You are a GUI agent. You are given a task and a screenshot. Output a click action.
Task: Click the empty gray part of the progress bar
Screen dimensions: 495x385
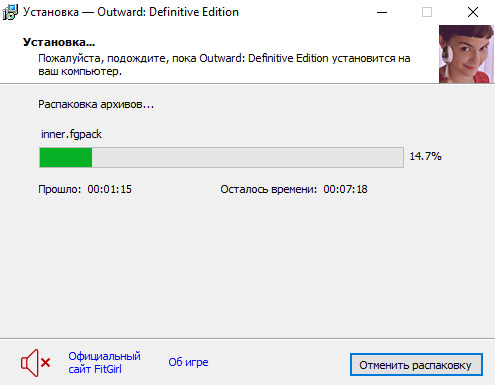pyautogui.click(x=247, y=157)
